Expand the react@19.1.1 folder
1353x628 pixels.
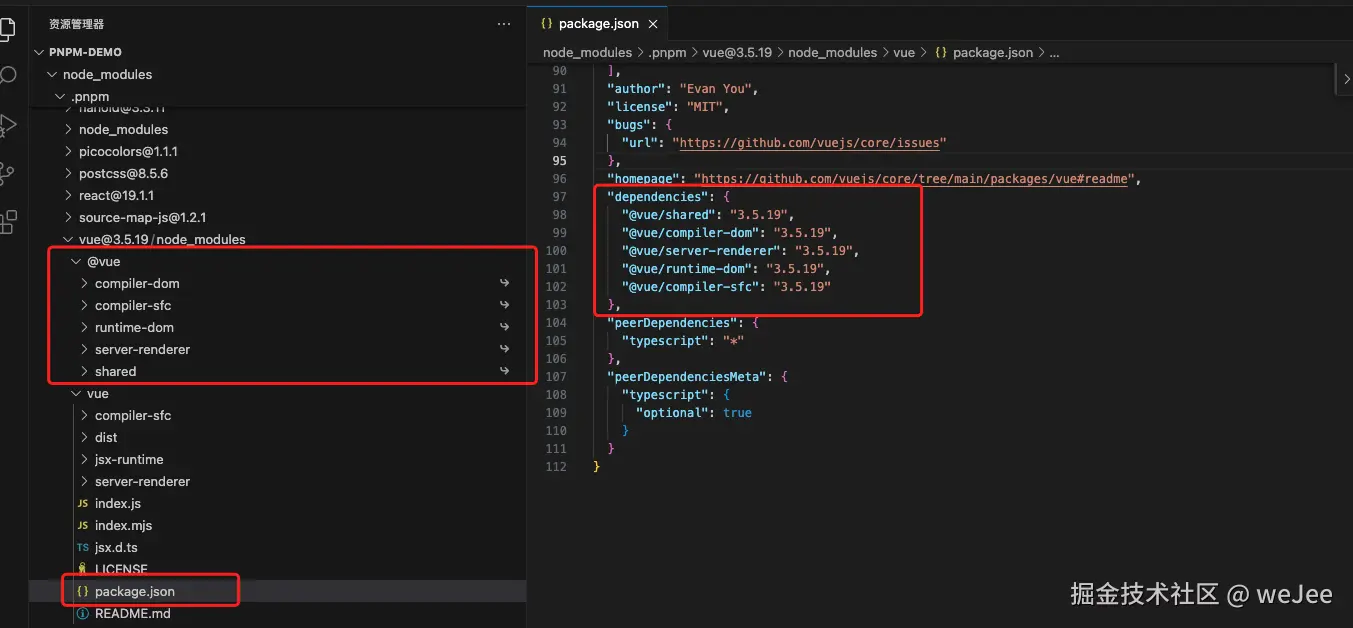pos(68,196)
